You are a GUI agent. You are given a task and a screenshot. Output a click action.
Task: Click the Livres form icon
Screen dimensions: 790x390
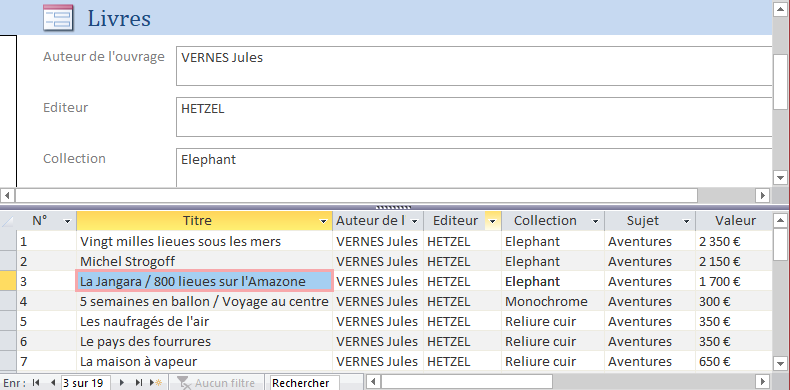(58, 18)
